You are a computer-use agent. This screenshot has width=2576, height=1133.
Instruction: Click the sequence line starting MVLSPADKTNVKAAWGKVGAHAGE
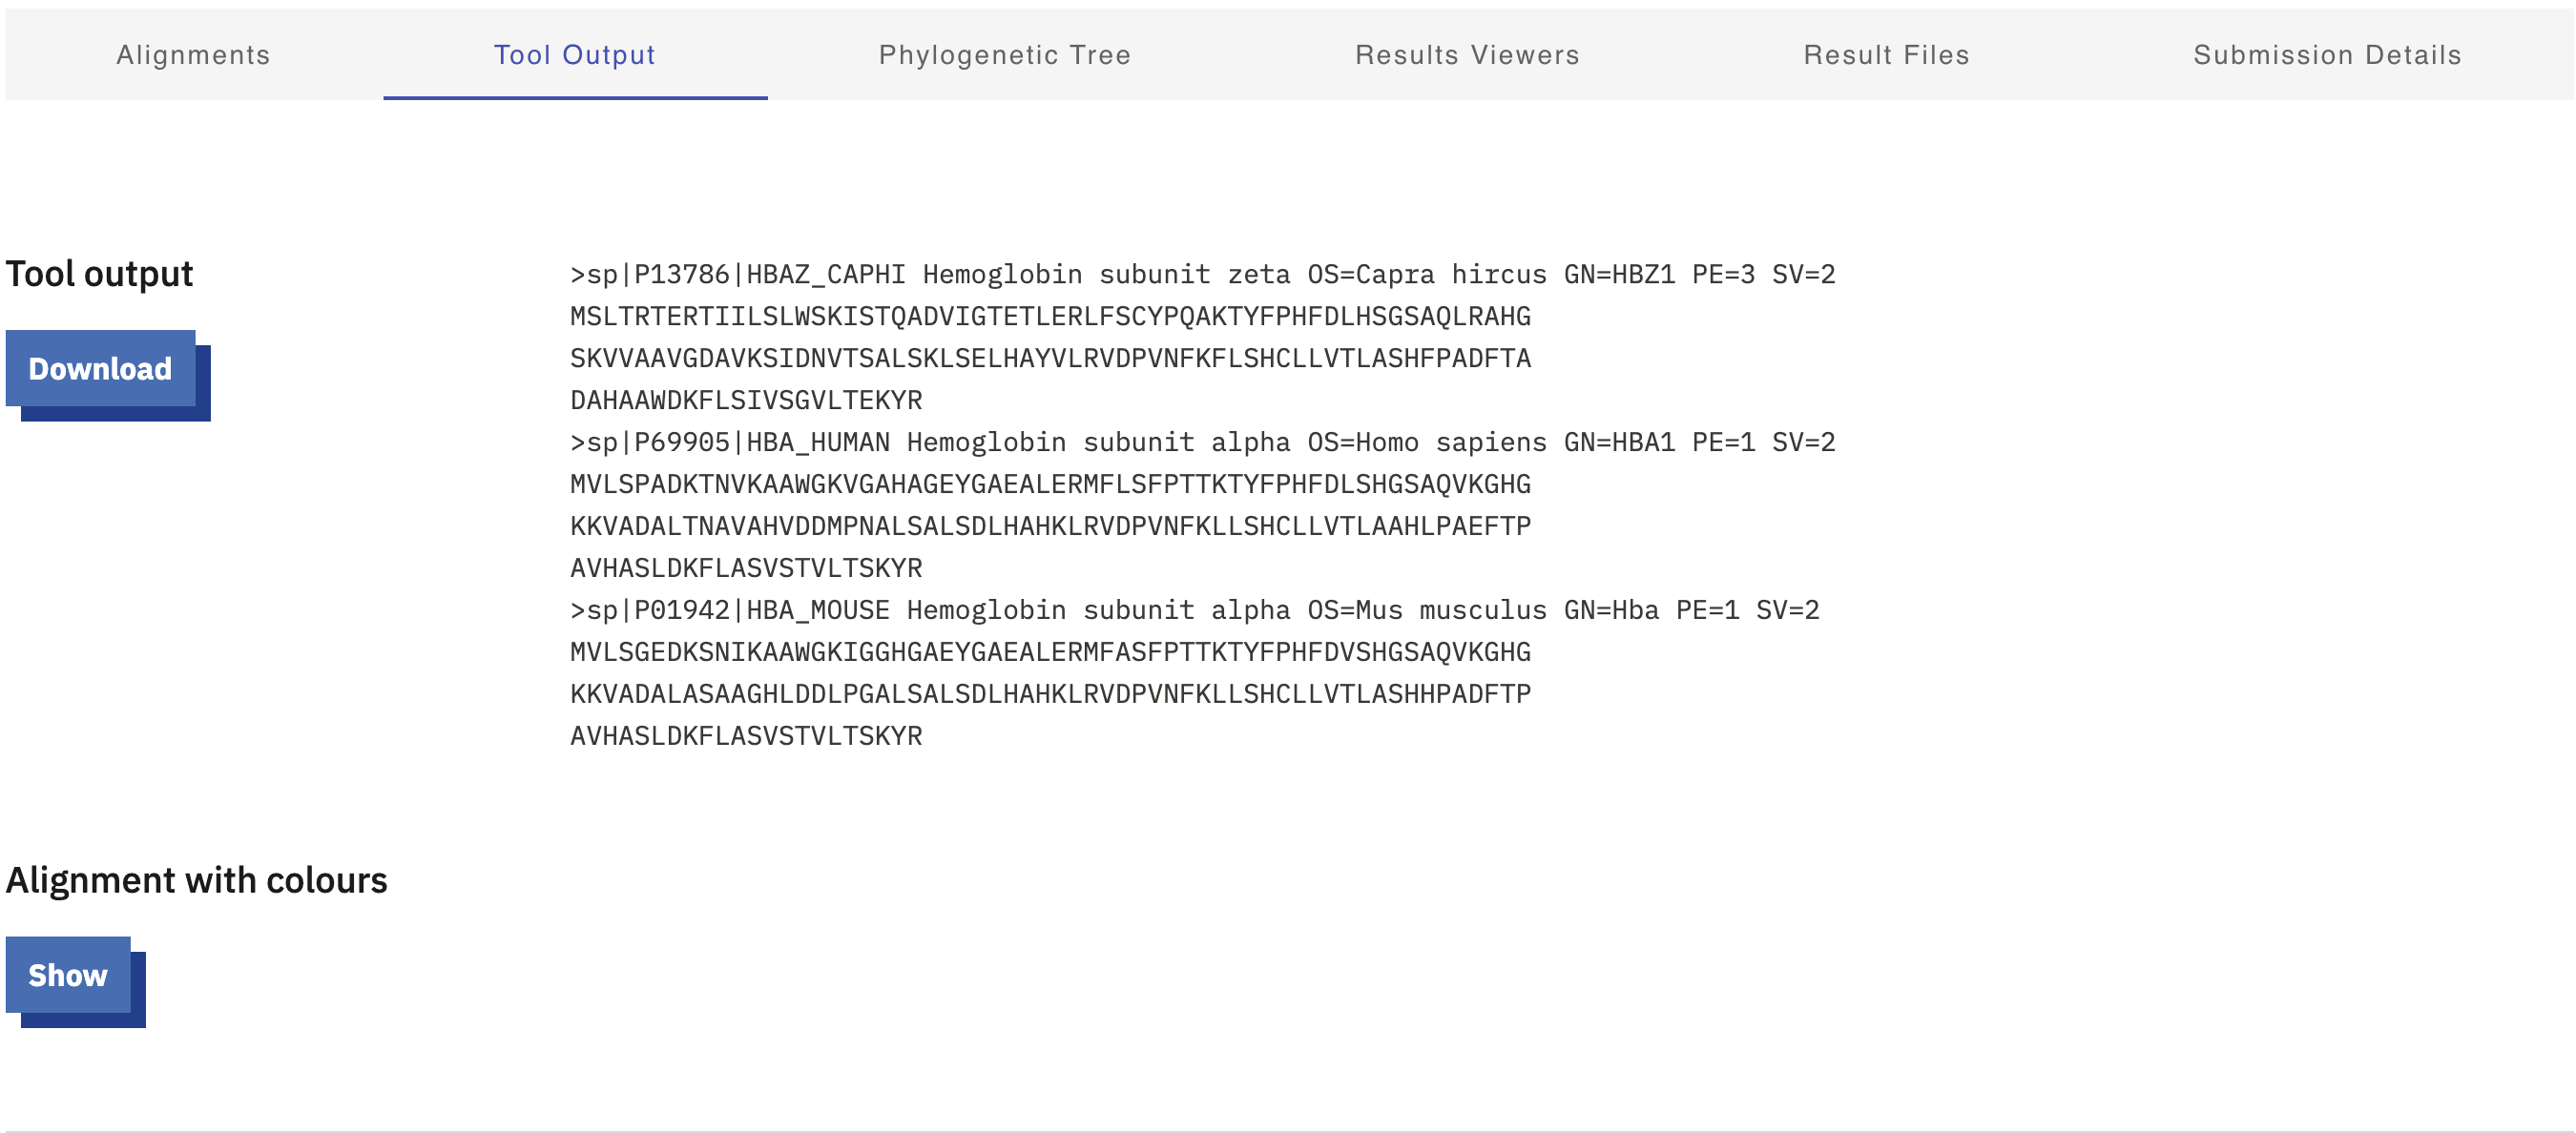pos(1050,484)
